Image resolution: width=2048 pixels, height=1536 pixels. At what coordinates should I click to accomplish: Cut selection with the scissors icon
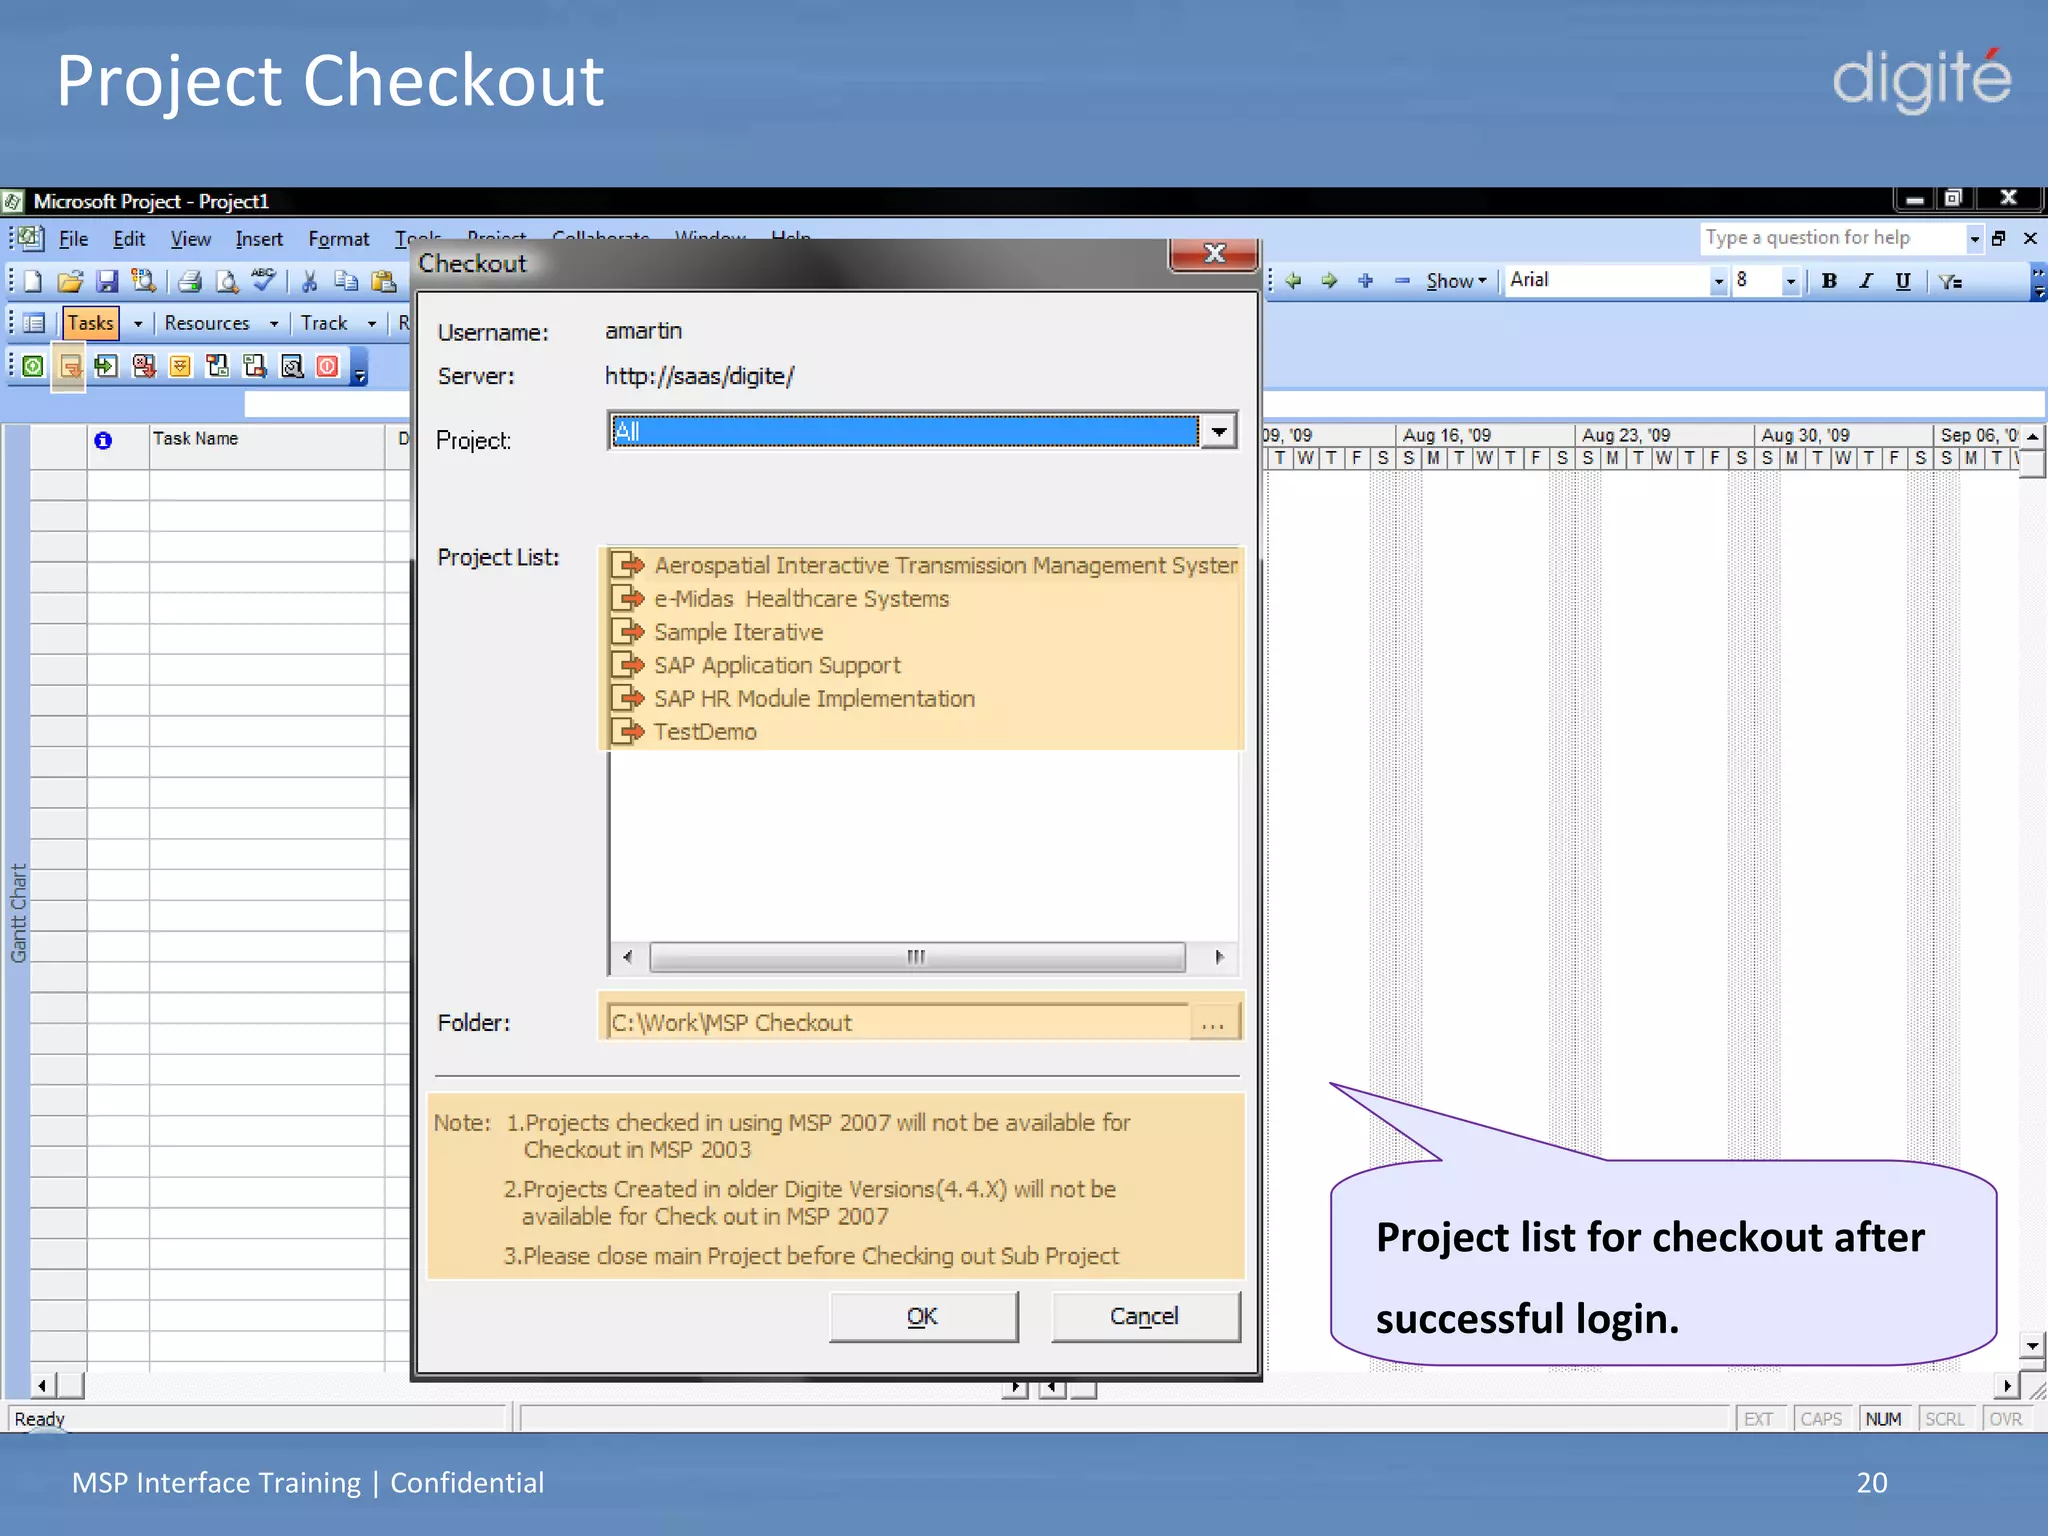click(x=310, y=281)
